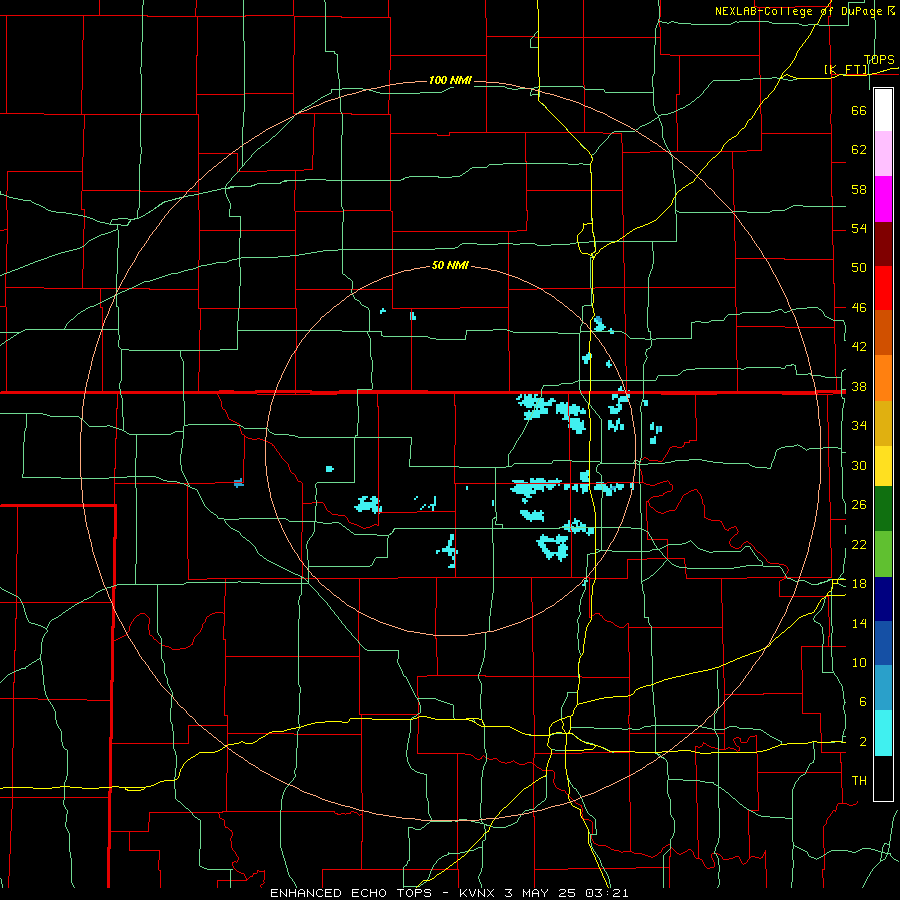Click the 50 NMI range ring label
Screen dimensions: 900x900
click(x=450, y=265)
